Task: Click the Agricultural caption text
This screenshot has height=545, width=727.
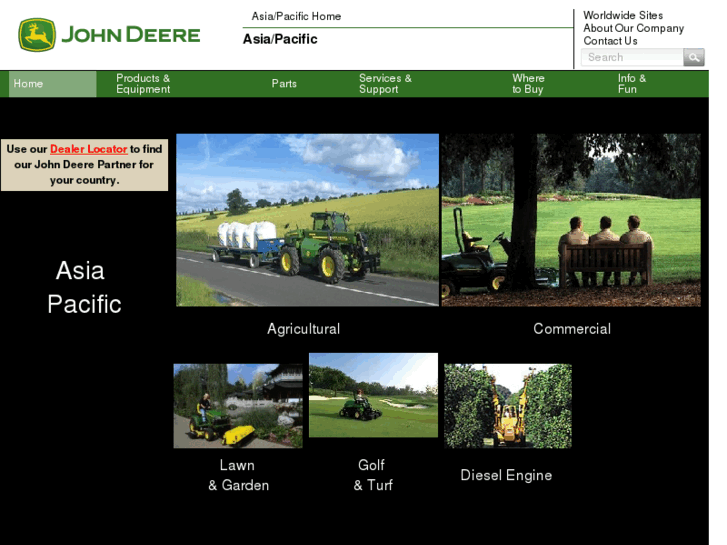Action: [303, 329]
